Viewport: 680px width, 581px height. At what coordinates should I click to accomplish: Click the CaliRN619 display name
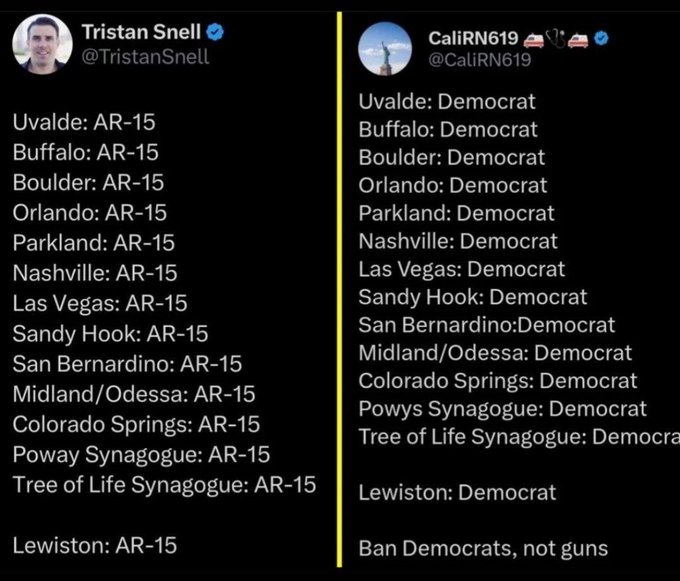pyautogui.click(x=473, y=39)
